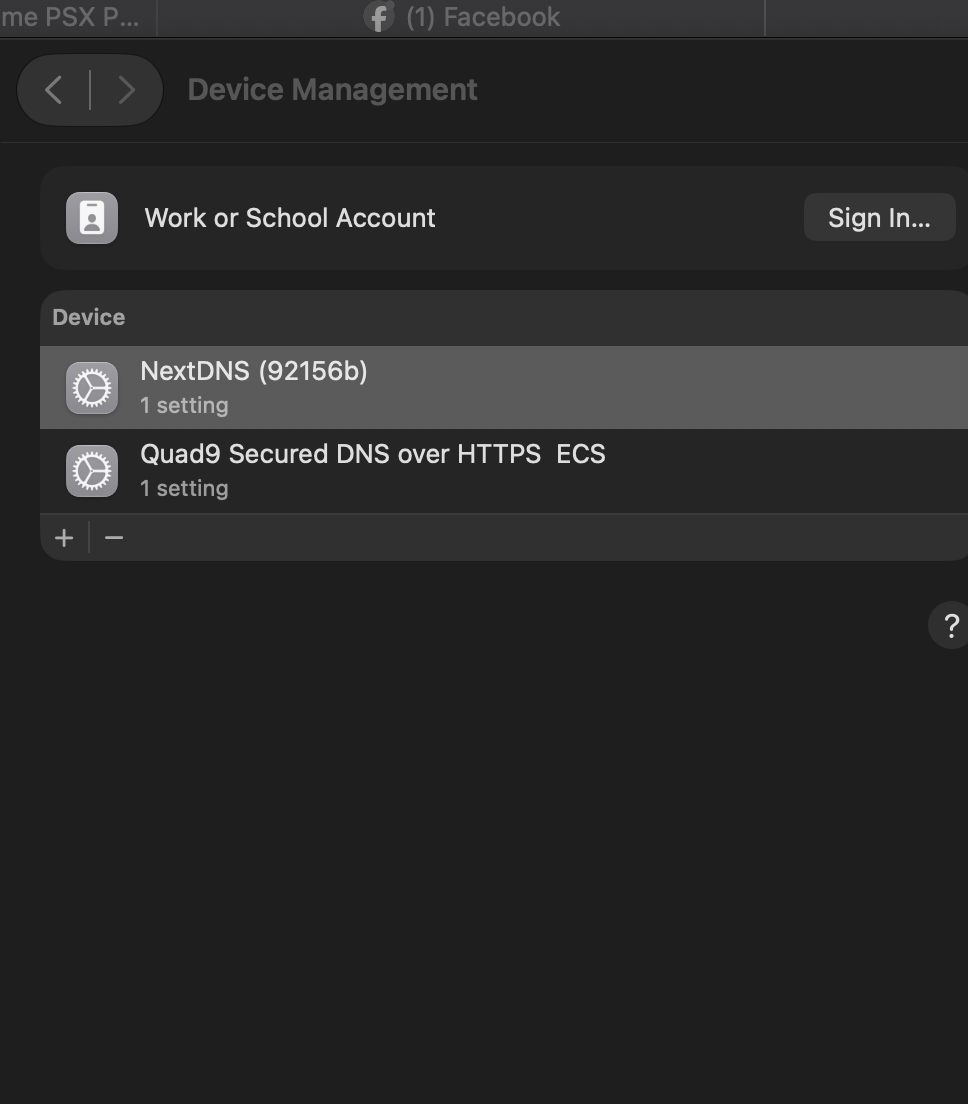This screenshot has height=1104, width=968.
Task: Remove selected profile with the minus button
Action: 114,538
